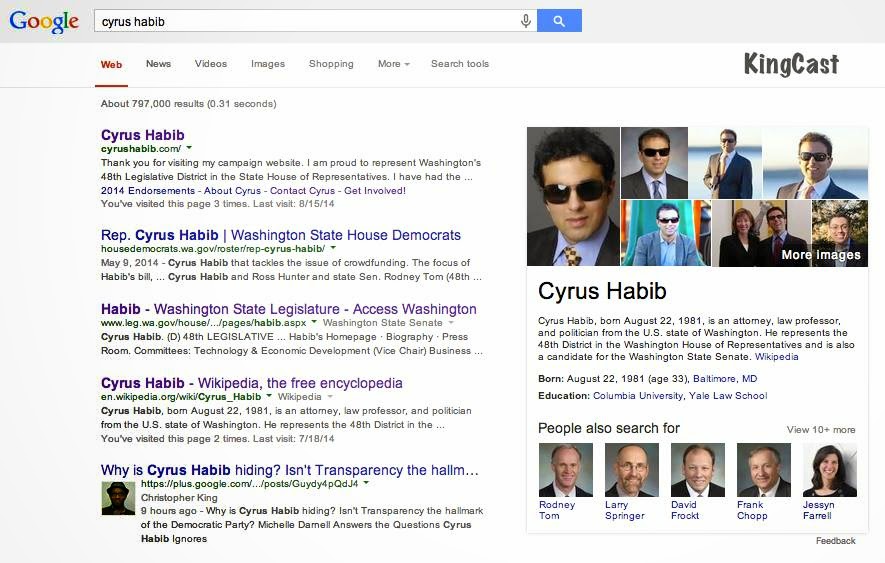The width and height of the screenshot is (885, 563).
Task: Open photo of woman and man together
Action: tap(762, 233)
